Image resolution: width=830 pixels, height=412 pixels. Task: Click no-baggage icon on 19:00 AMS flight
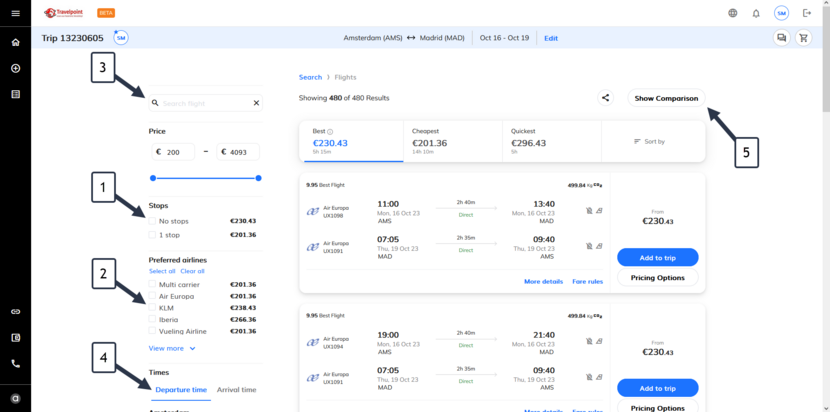[x=589, y=342]
